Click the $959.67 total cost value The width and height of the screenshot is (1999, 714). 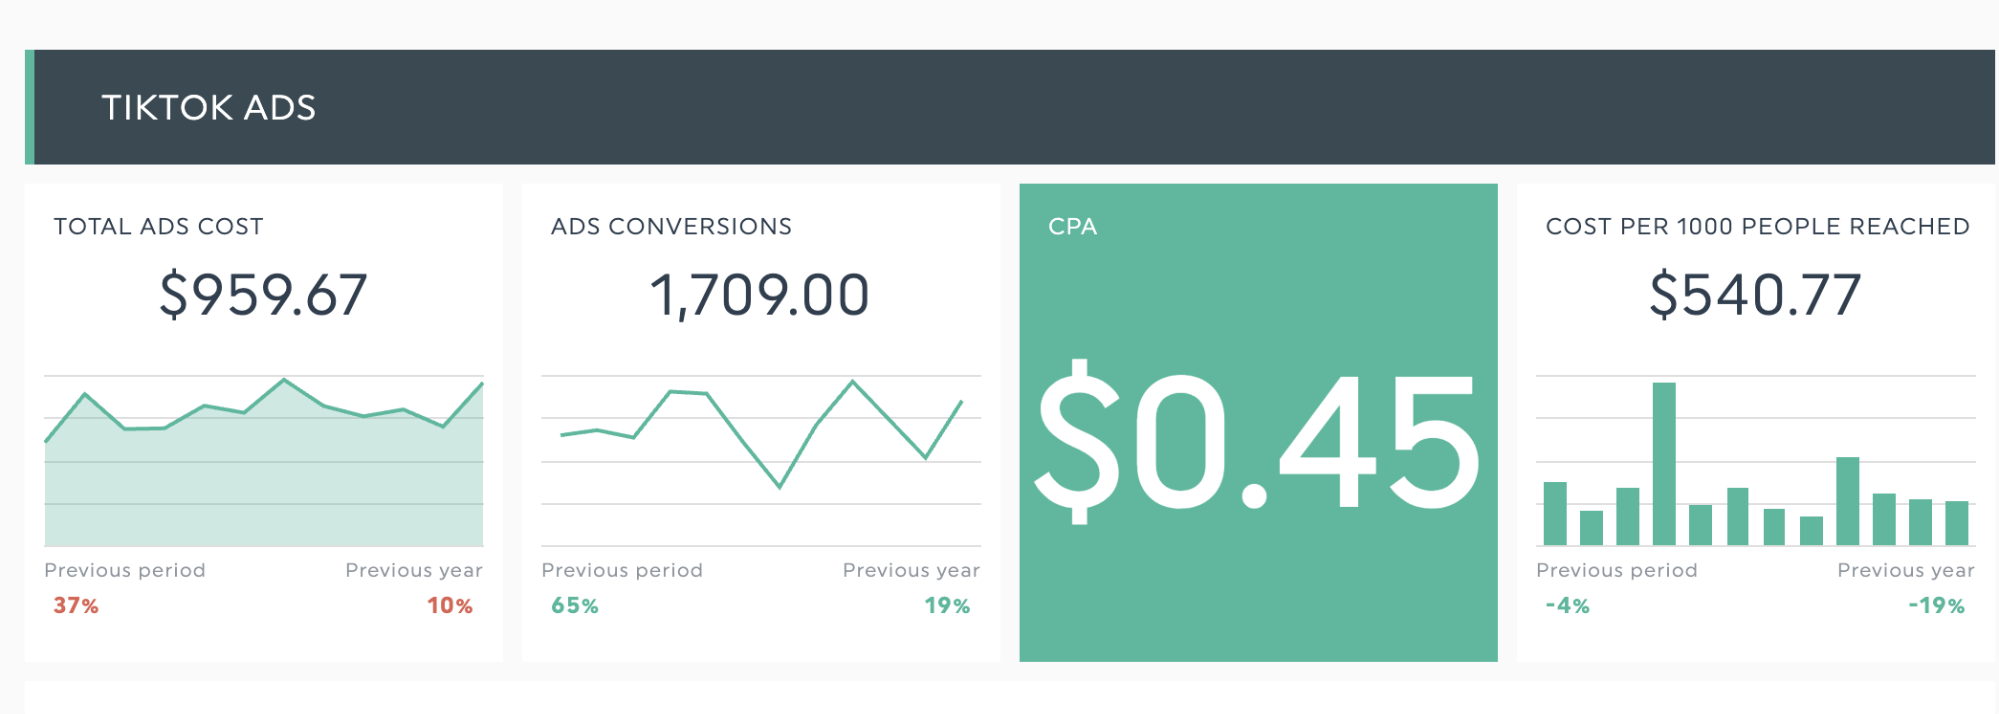(x=263, y=295)
